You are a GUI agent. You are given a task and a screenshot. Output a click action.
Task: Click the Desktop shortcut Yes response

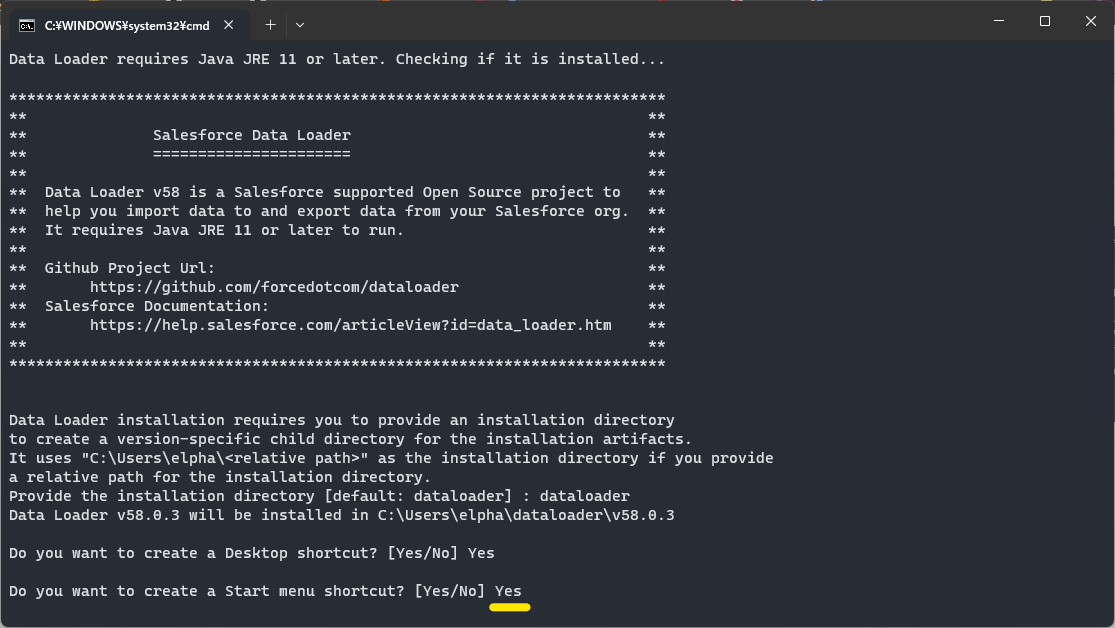point(480,552)
